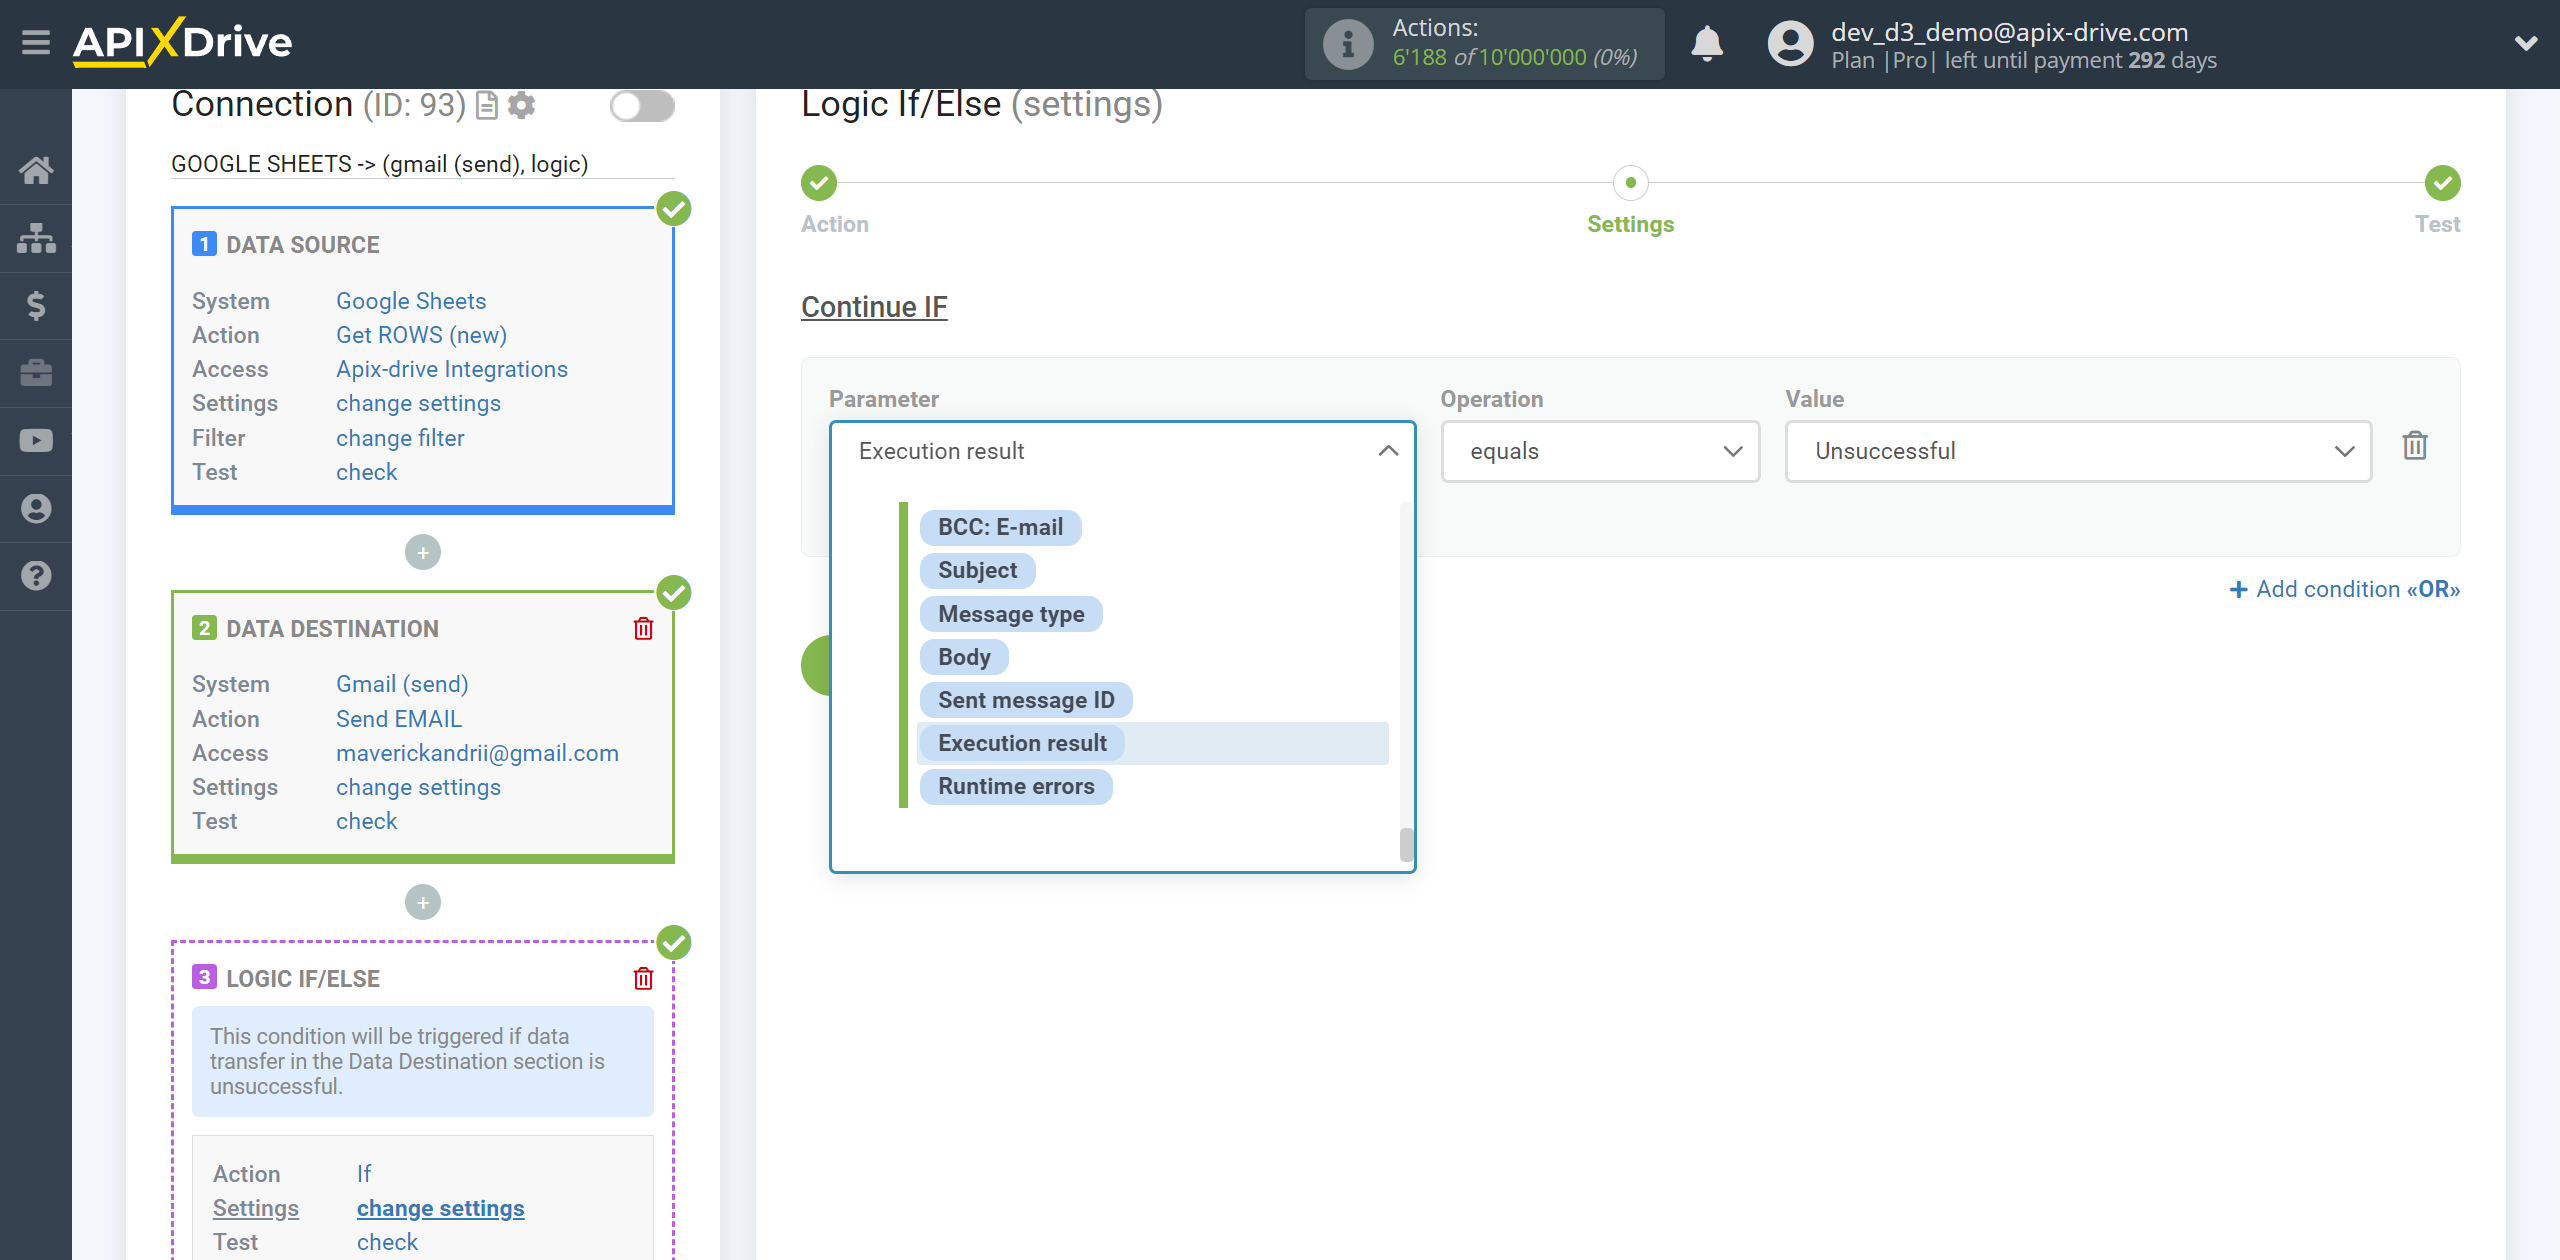Select Message type parameter option
Image resolution: width=2560 pixels, height=1260 pixels.
pyautogui.click(x=1011, y=614)
